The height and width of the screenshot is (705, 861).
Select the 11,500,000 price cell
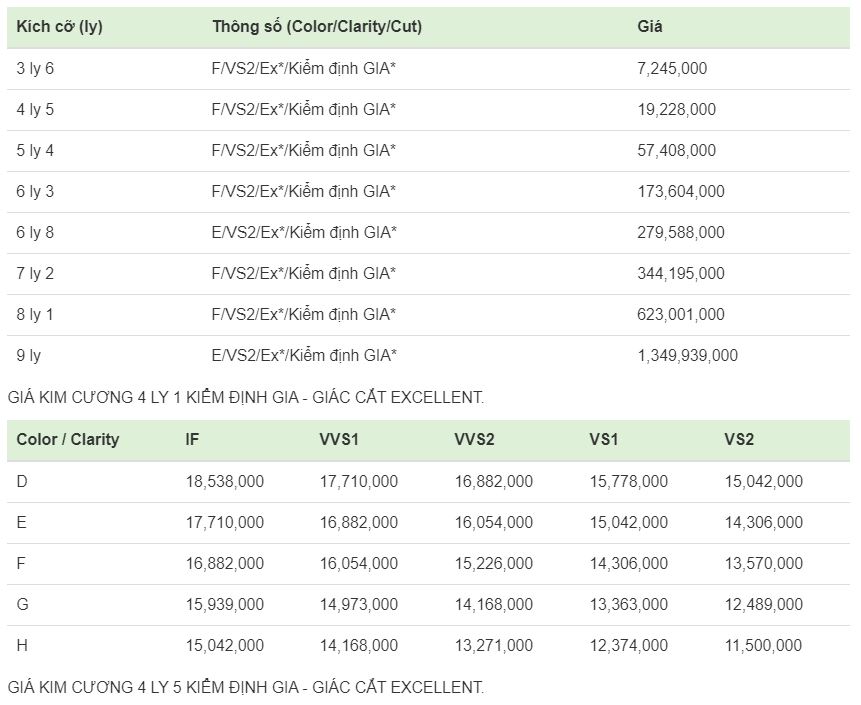point(764,645)
